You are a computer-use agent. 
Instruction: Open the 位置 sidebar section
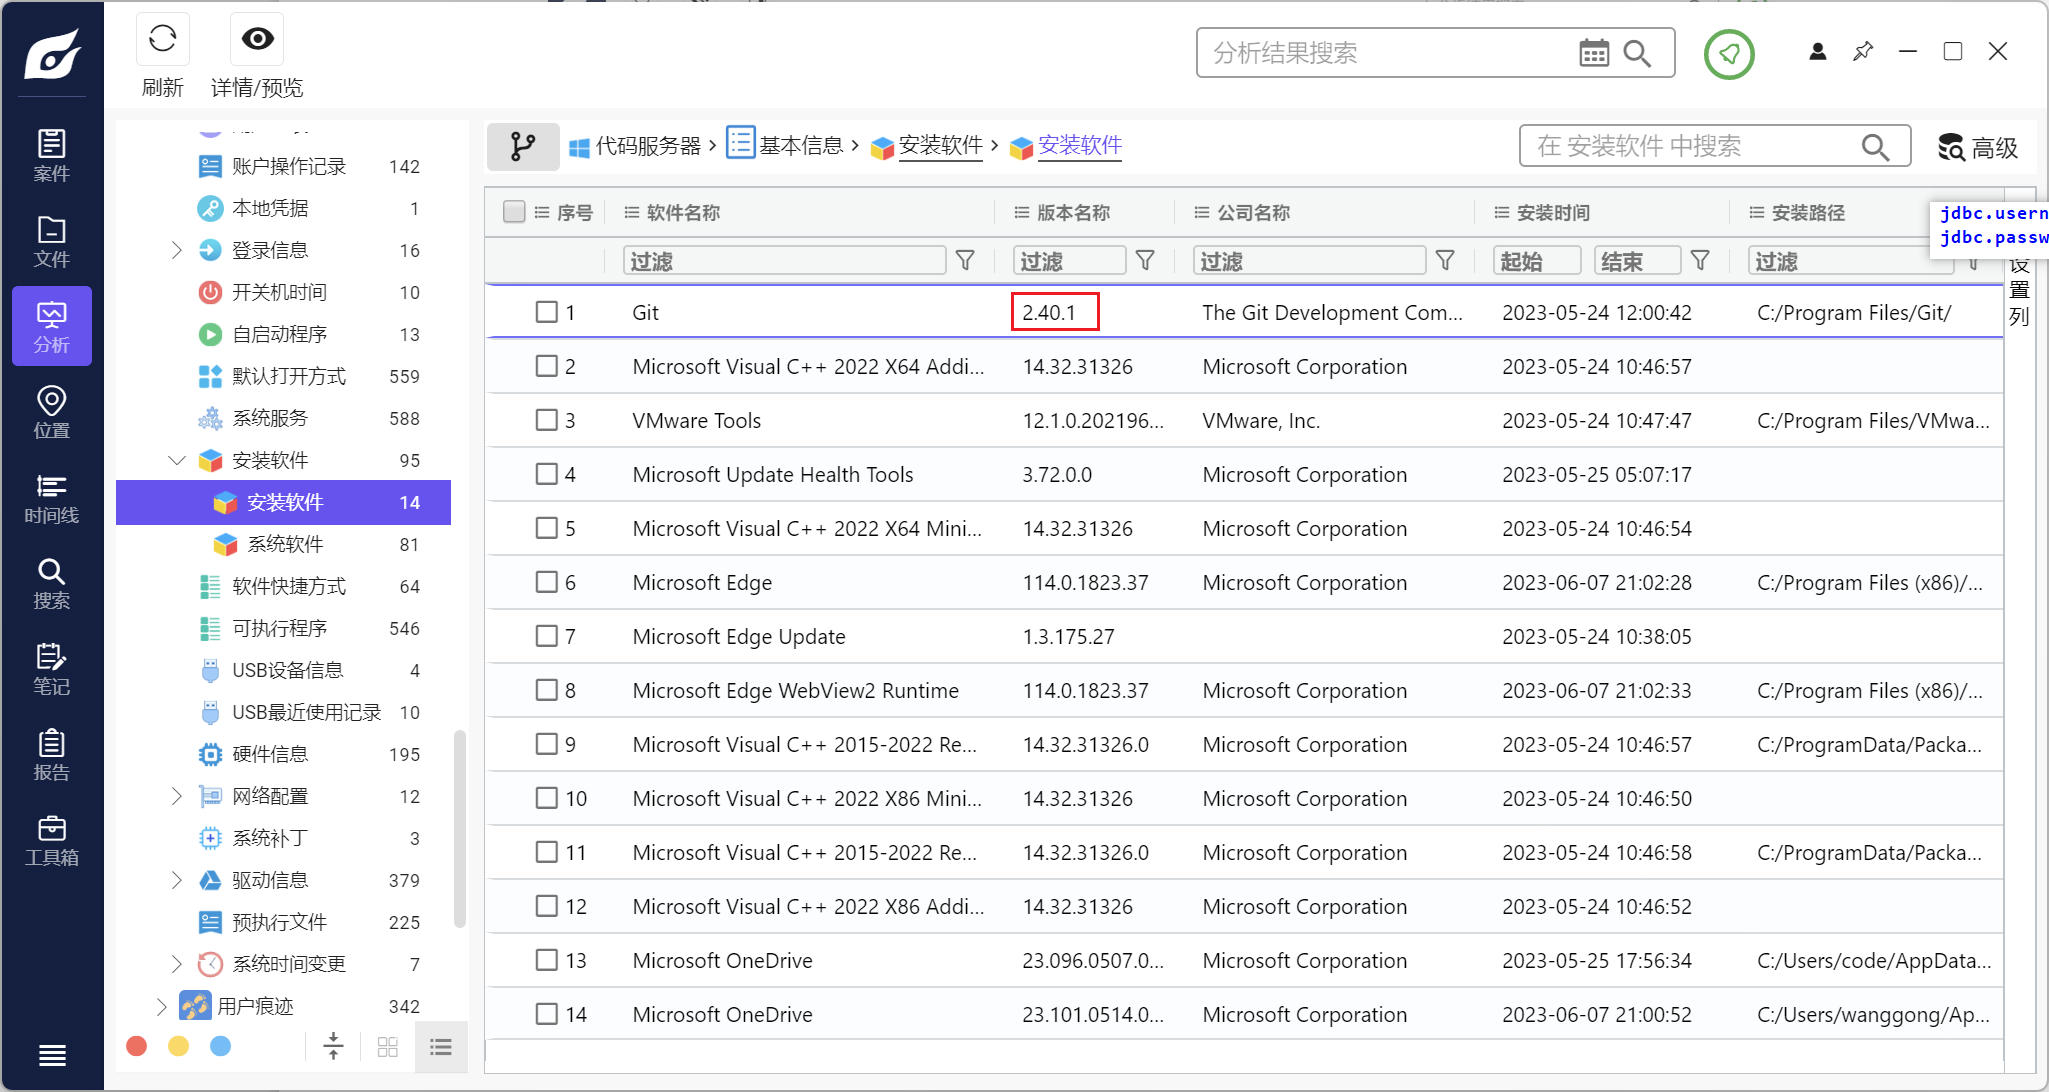click(x=52, y=412)
